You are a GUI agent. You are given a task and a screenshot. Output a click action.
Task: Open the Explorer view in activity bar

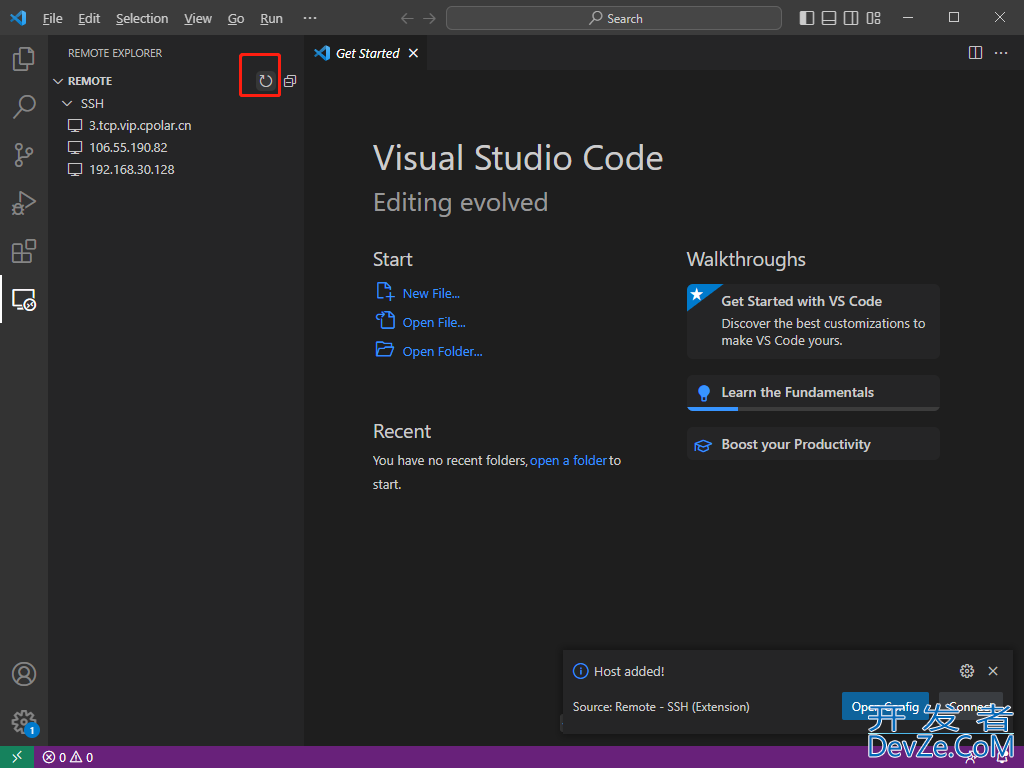click(x=24, y=59)
